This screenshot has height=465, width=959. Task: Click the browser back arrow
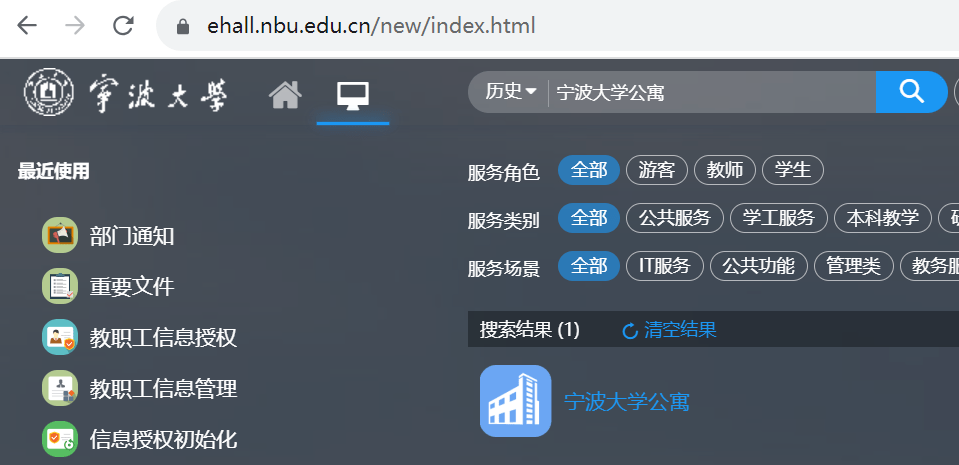click(26, 26)
